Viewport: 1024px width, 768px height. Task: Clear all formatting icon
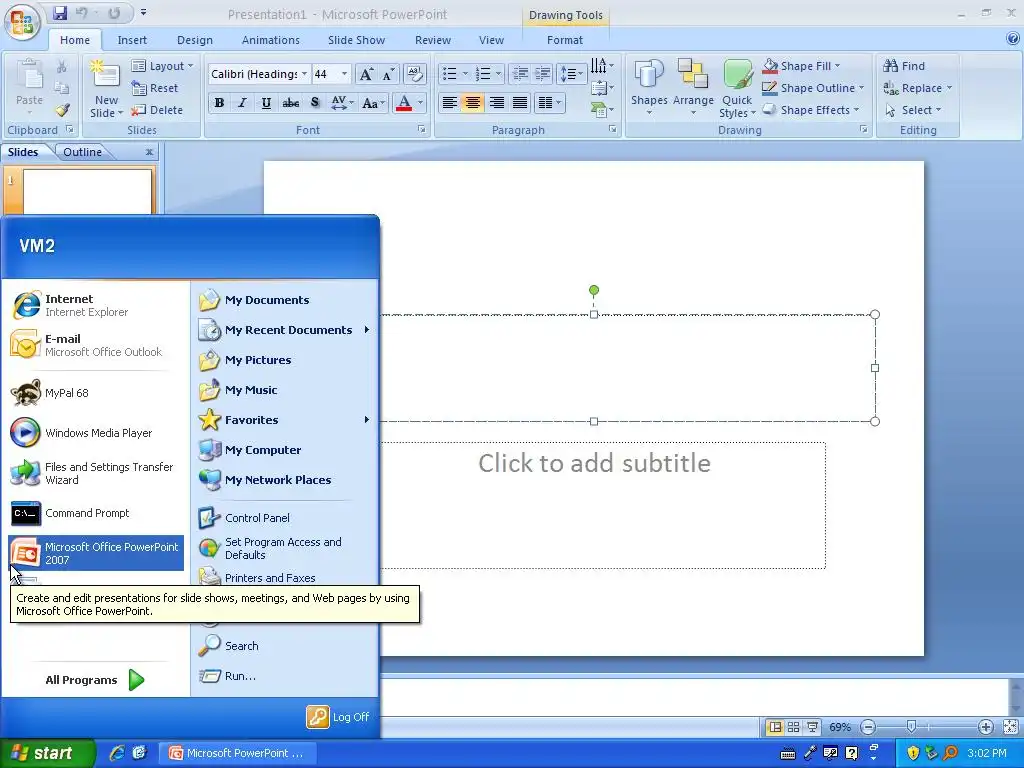pos(415,74)
